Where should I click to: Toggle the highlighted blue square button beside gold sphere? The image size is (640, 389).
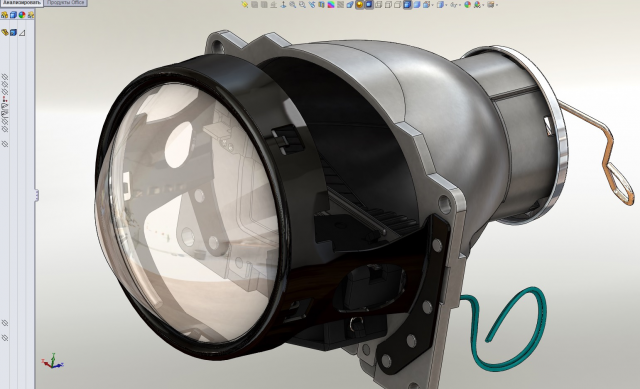pyautogui.click(x=369, y=5)
